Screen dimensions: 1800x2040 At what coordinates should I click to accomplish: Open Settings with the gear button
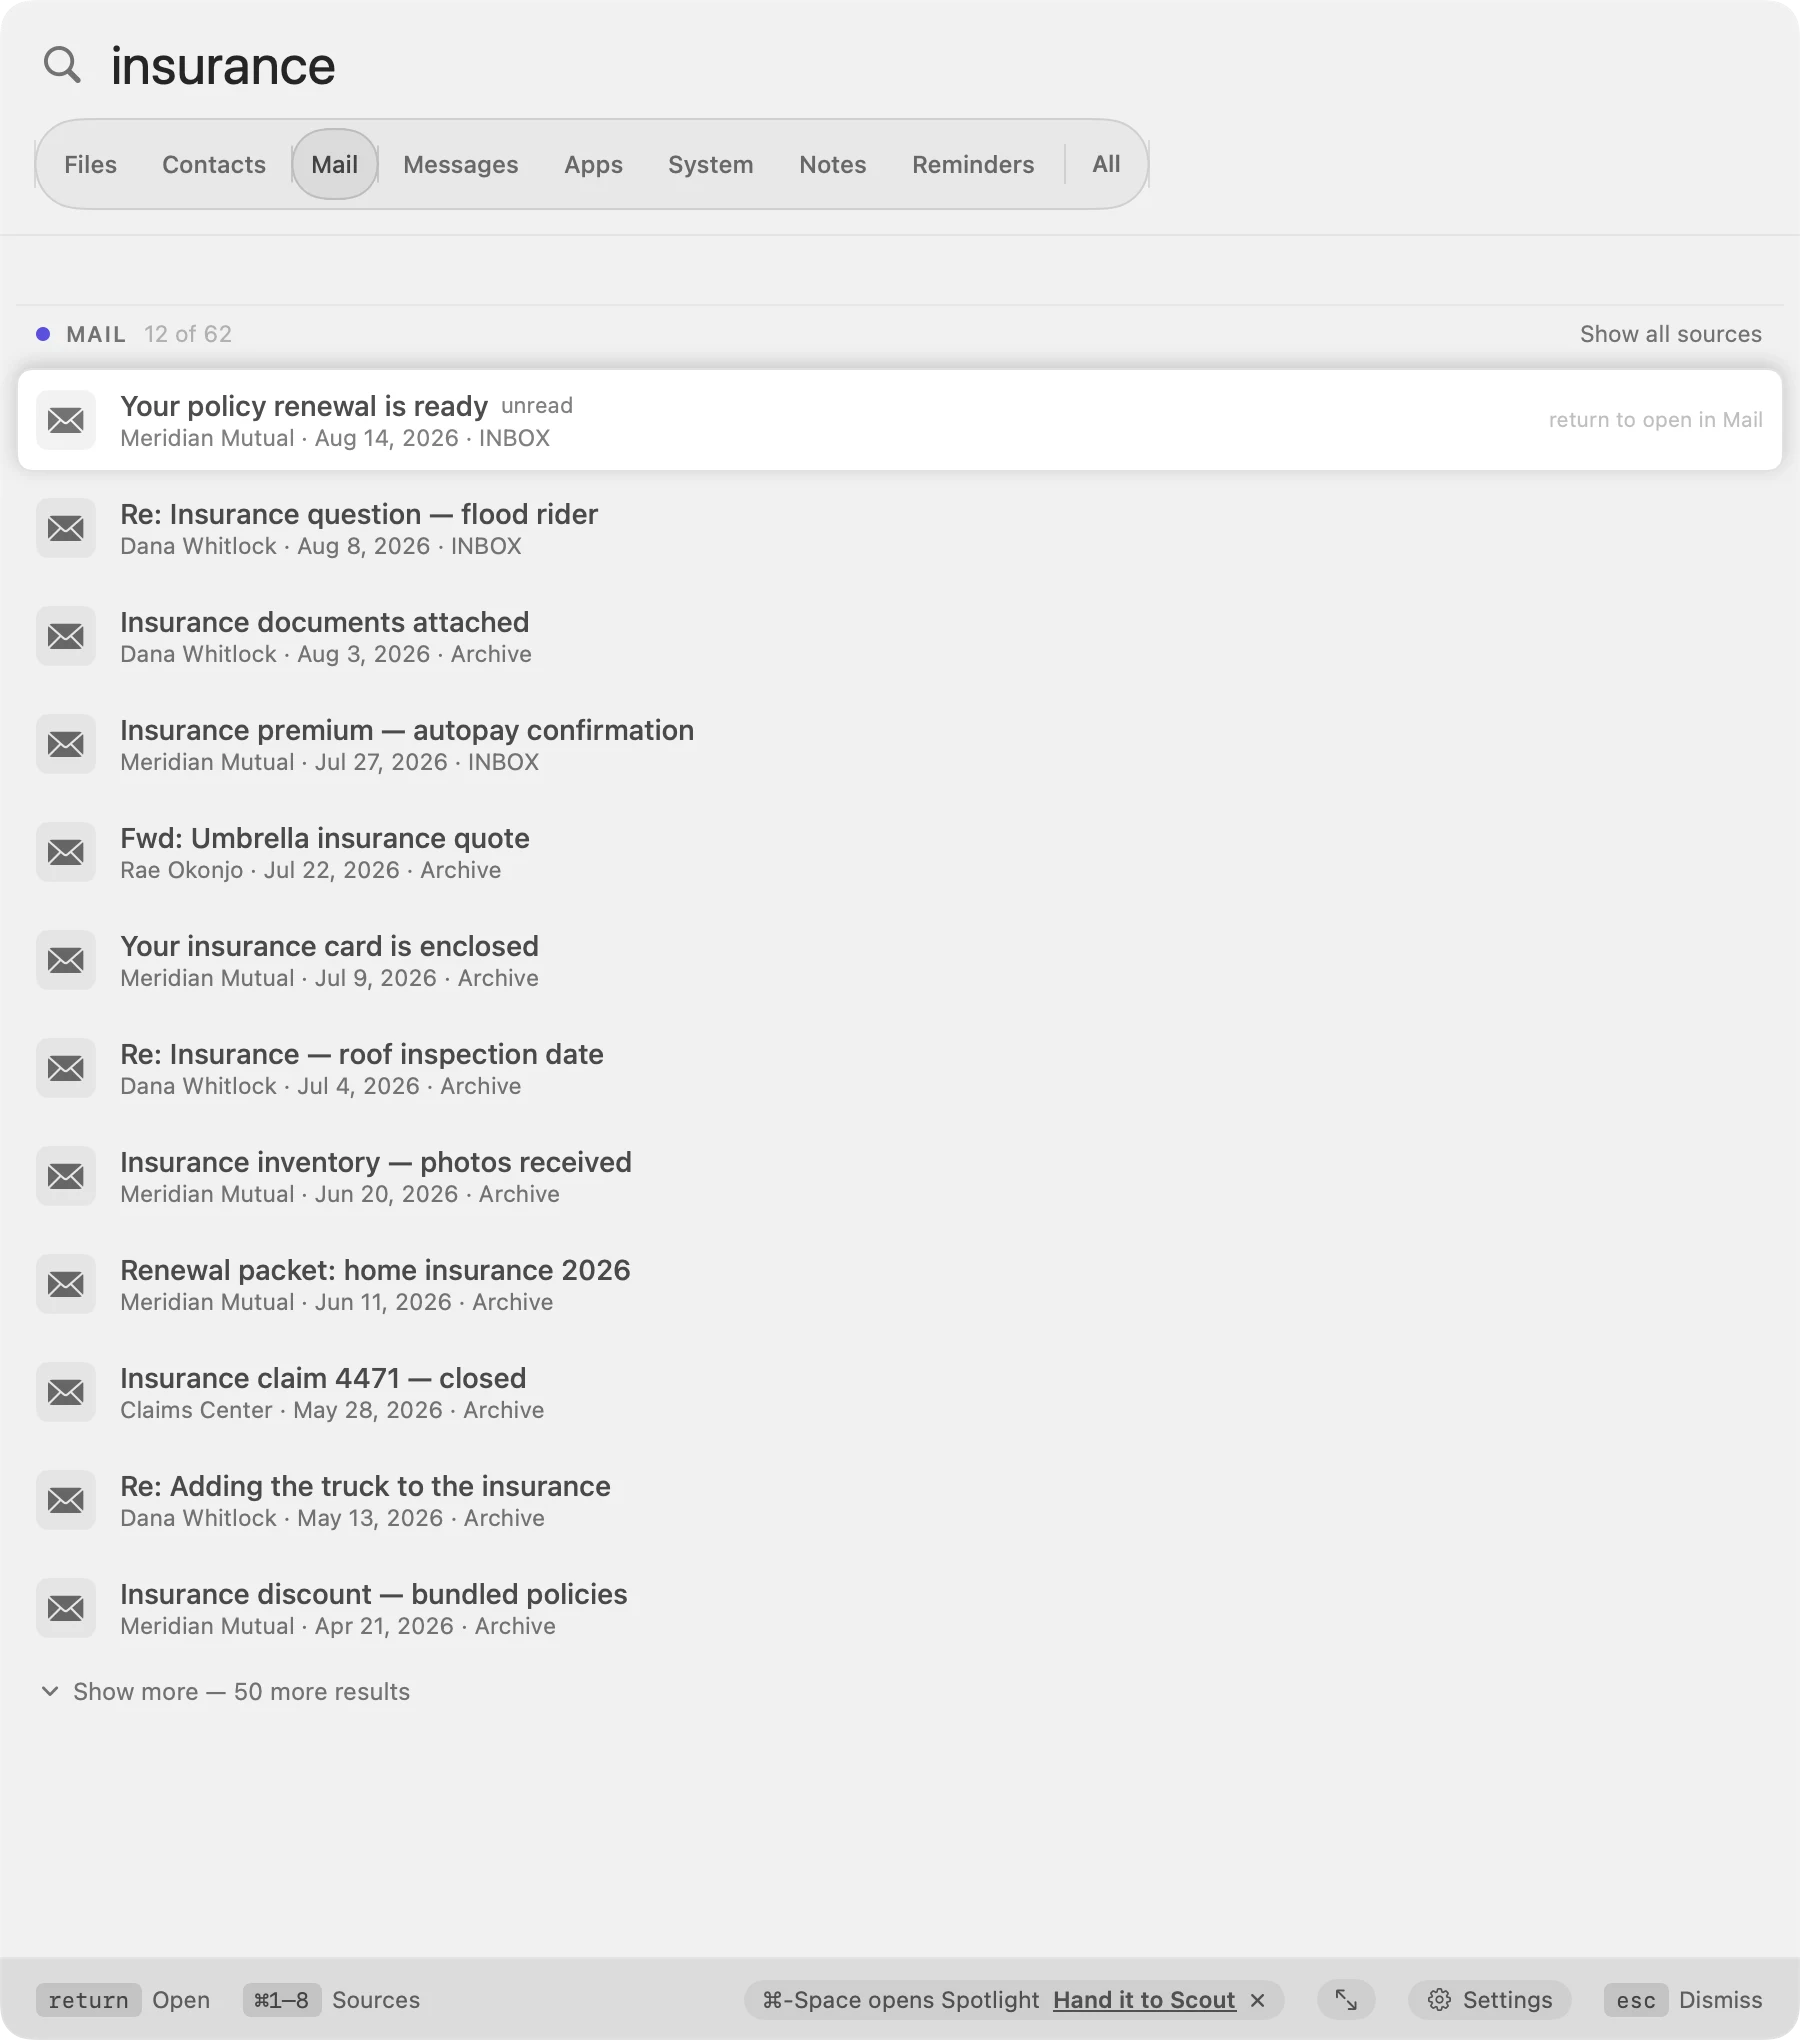1490,2000
